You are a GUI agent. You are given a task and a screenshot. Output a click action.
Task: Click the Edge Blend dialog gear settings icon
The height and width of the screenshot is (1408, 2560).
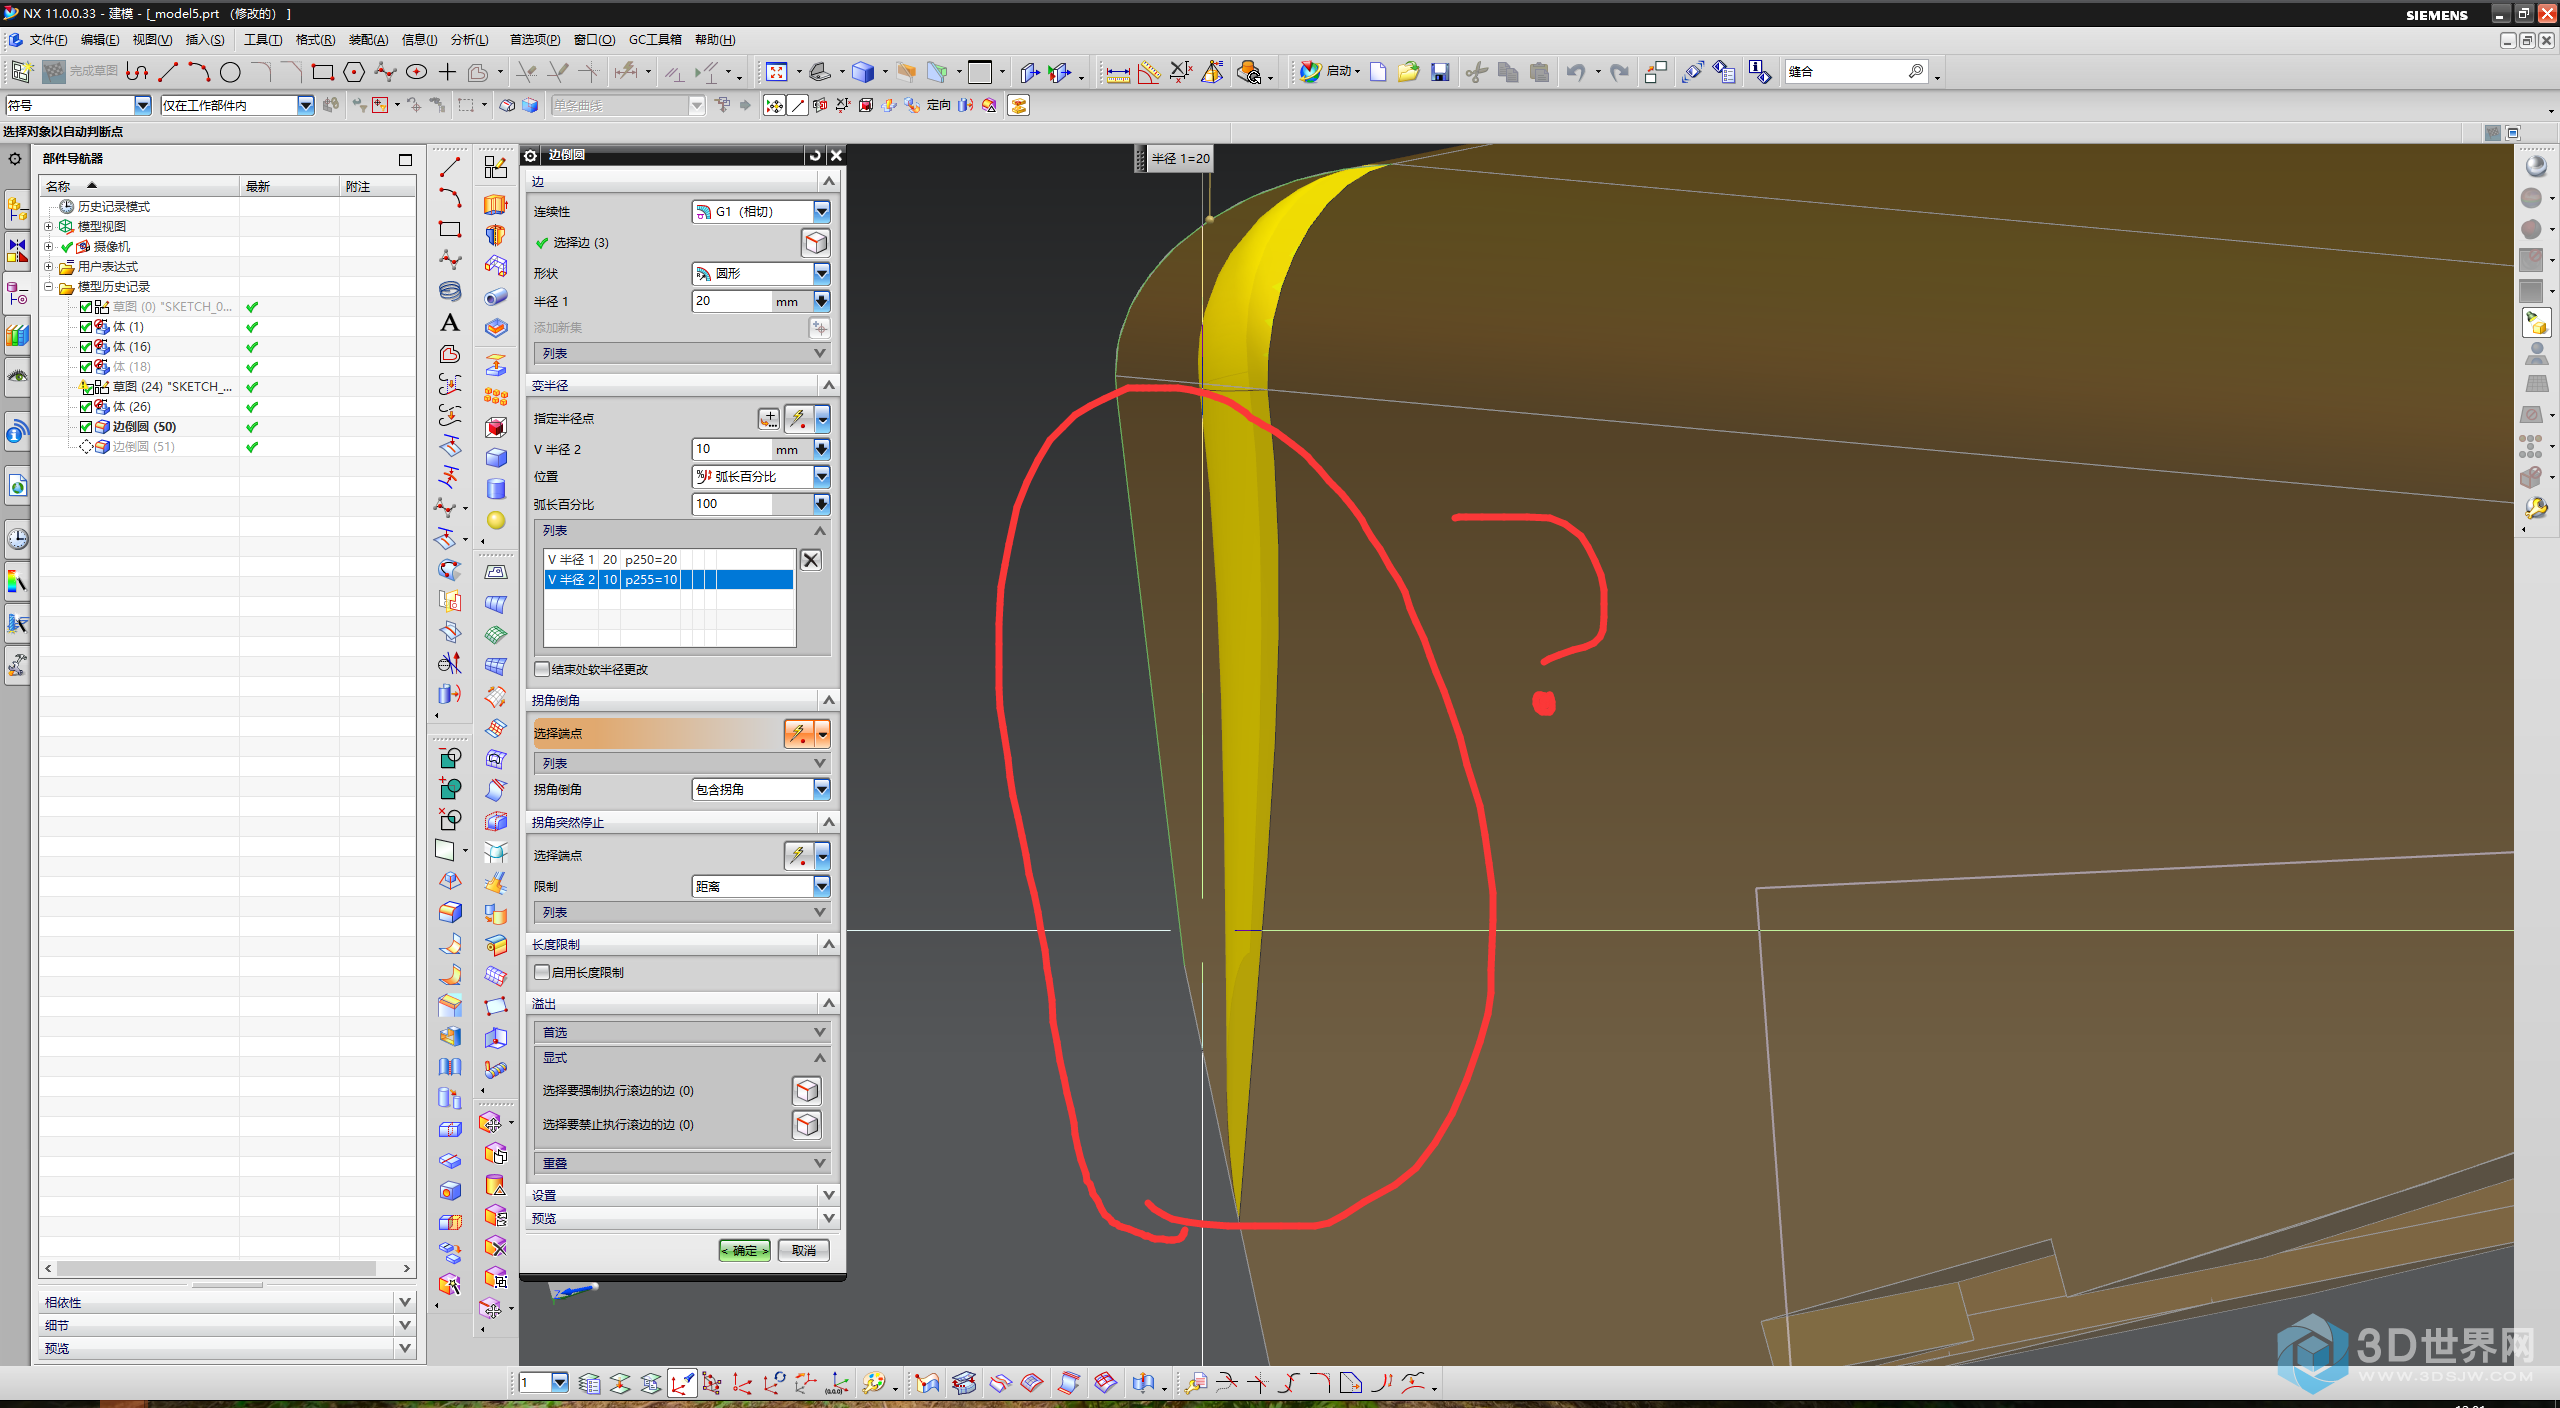[x=531, y=155]
